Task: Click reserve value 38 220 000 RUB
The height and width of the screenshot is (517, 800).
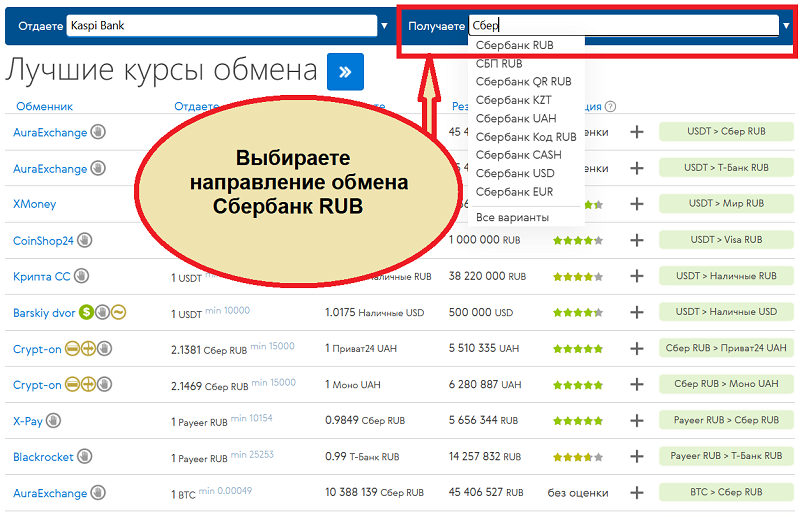Action: [x=487, y=276]
